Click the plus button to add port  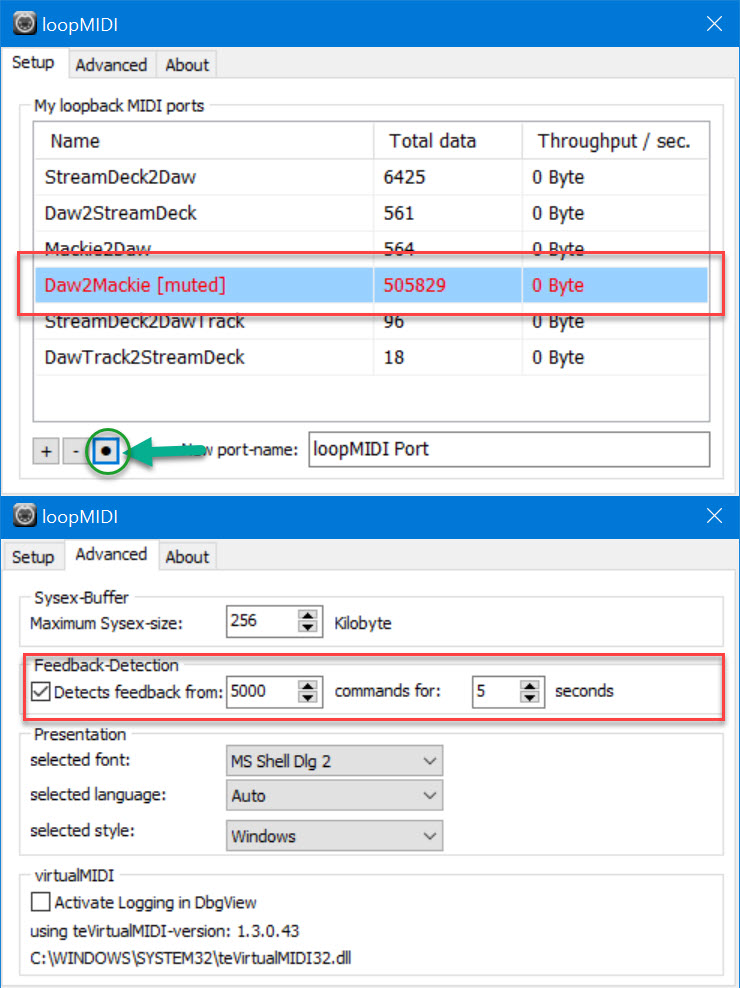pyautogui.click(x=46, y=451)
